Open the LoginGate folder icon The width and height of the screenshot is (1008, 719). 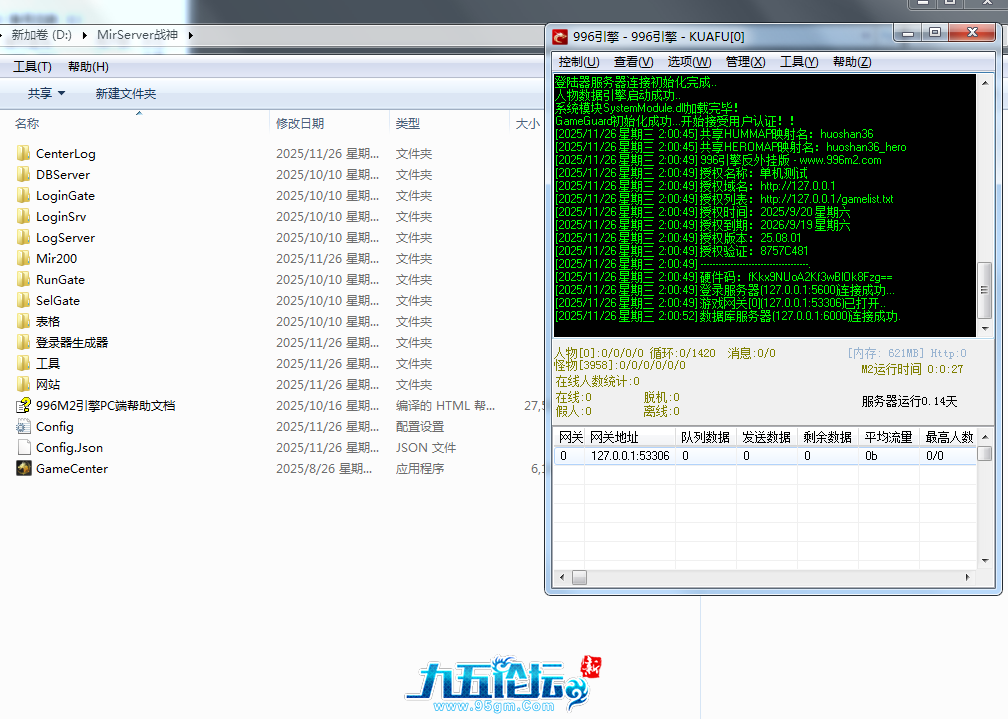click(x=24, y=196)
